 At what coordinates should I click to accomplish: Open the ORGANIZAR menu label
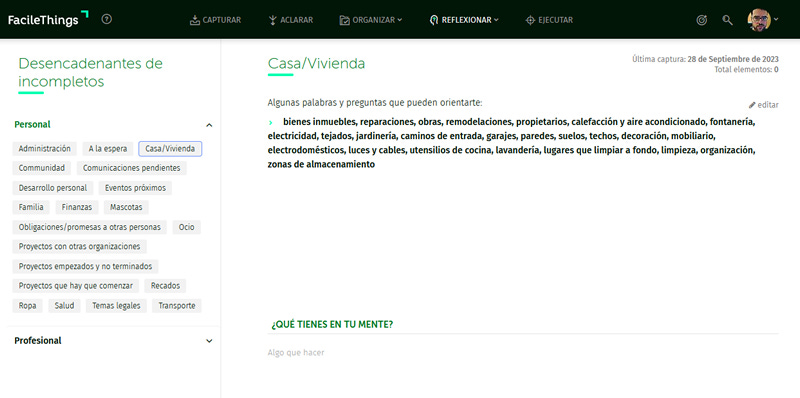click(373, 20)
